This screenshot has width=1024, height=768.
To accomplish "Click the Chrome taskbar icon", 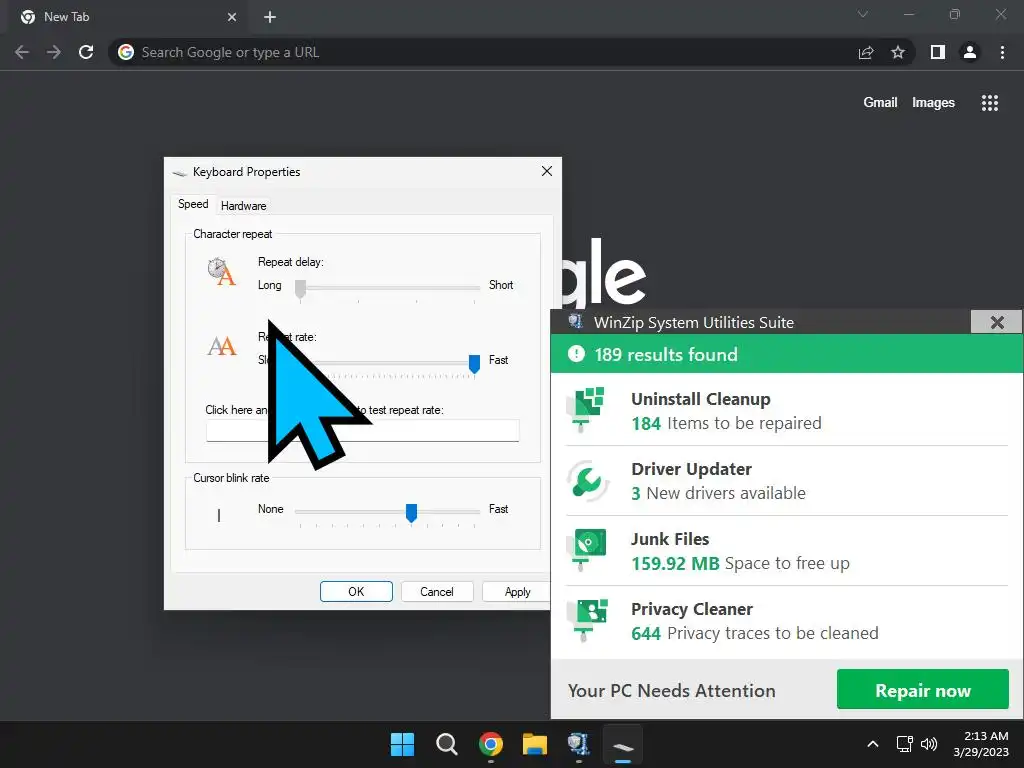I will (490, 744).
